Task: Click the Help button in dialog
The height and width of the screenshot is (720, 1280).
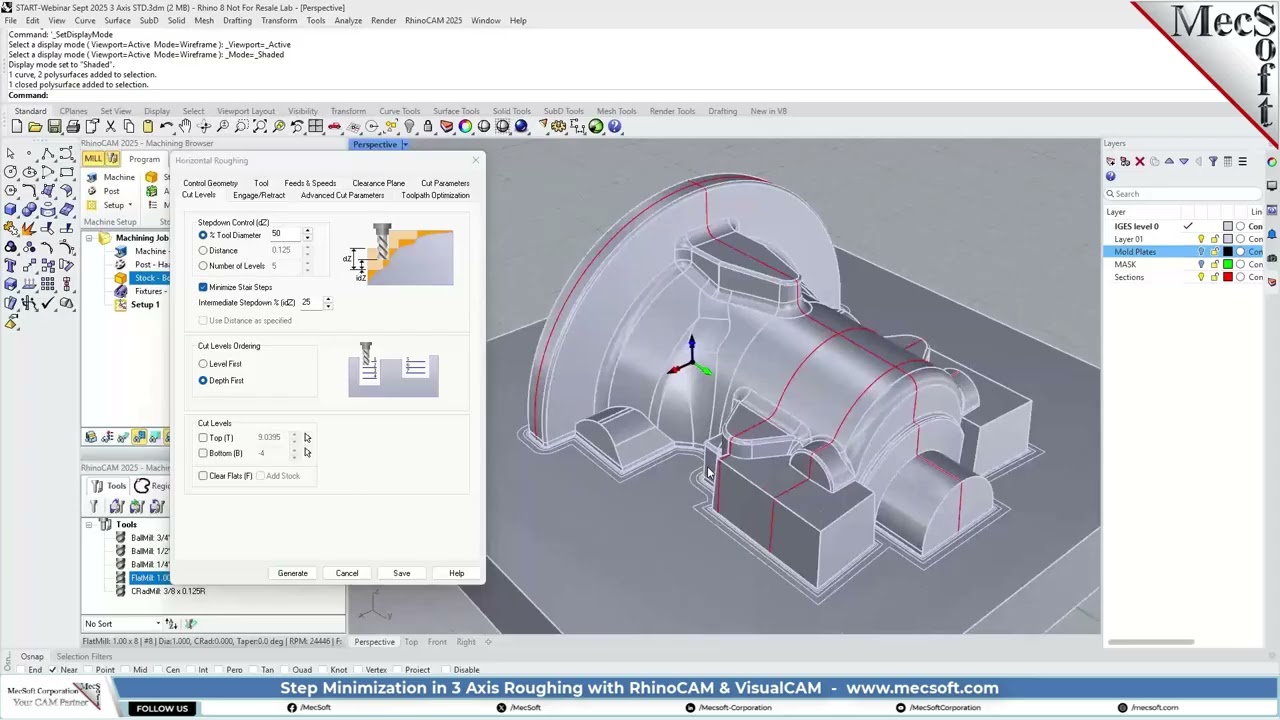Action: (x=456, y=573)
